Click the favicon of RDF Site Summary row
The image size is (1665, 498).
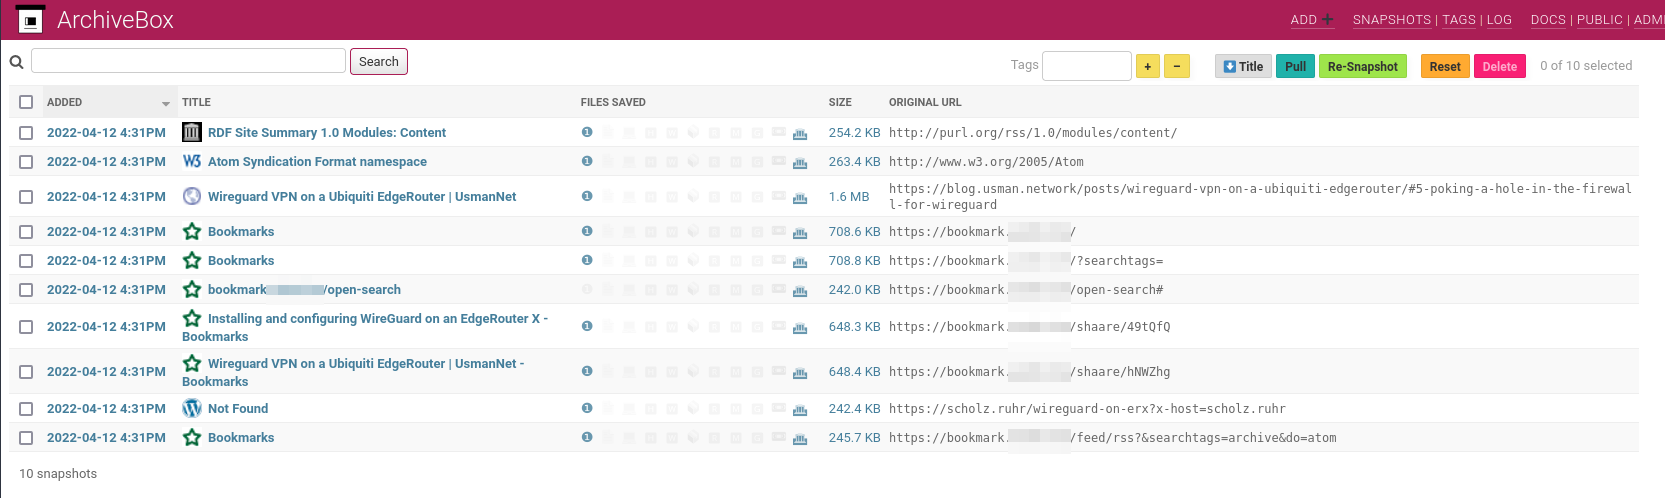192,132
